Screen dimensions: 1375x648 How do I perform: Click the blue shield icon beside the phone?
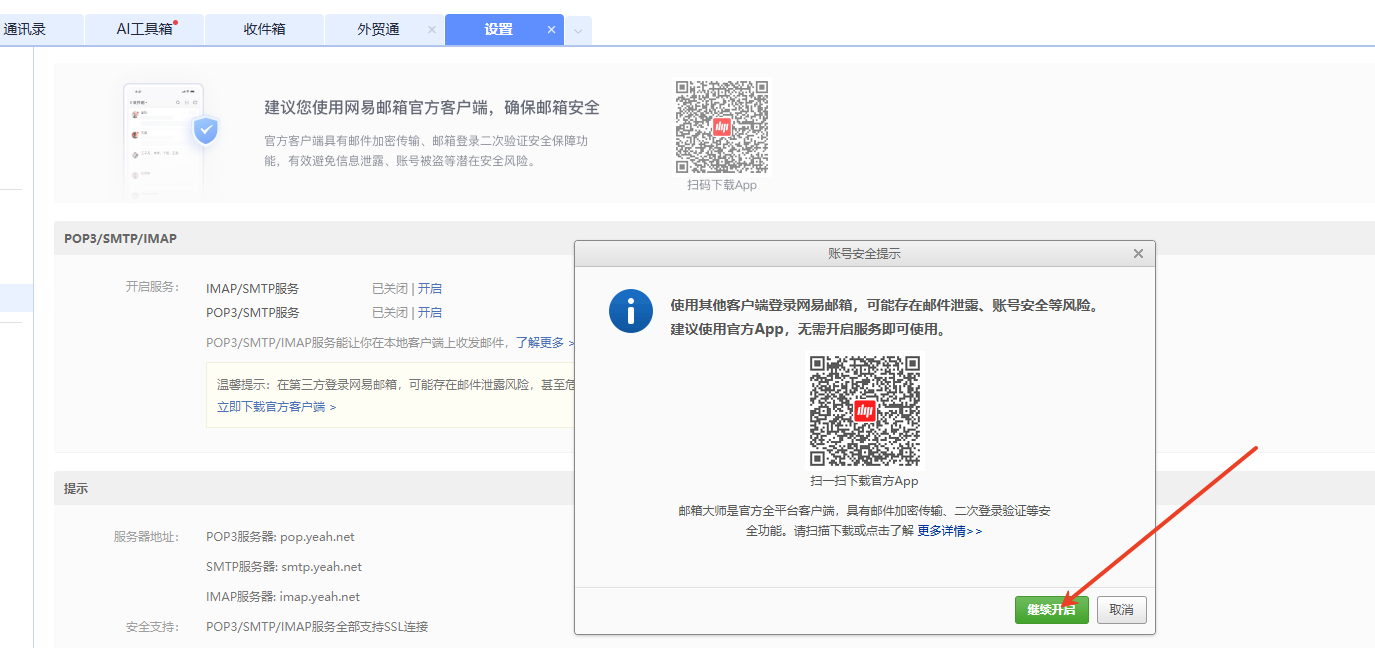tap(206, 130)
